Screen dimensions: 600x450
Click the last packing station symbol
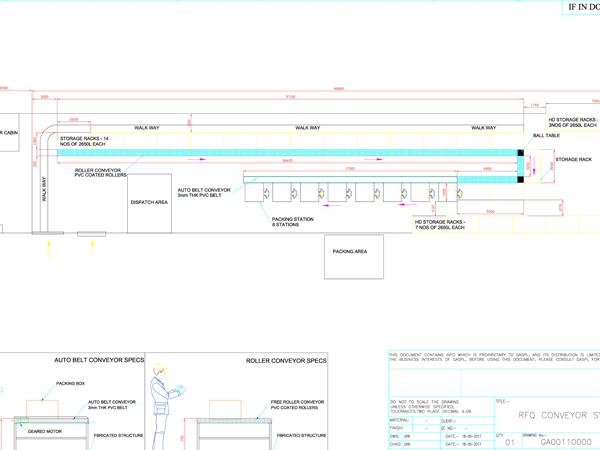point(459,192)
